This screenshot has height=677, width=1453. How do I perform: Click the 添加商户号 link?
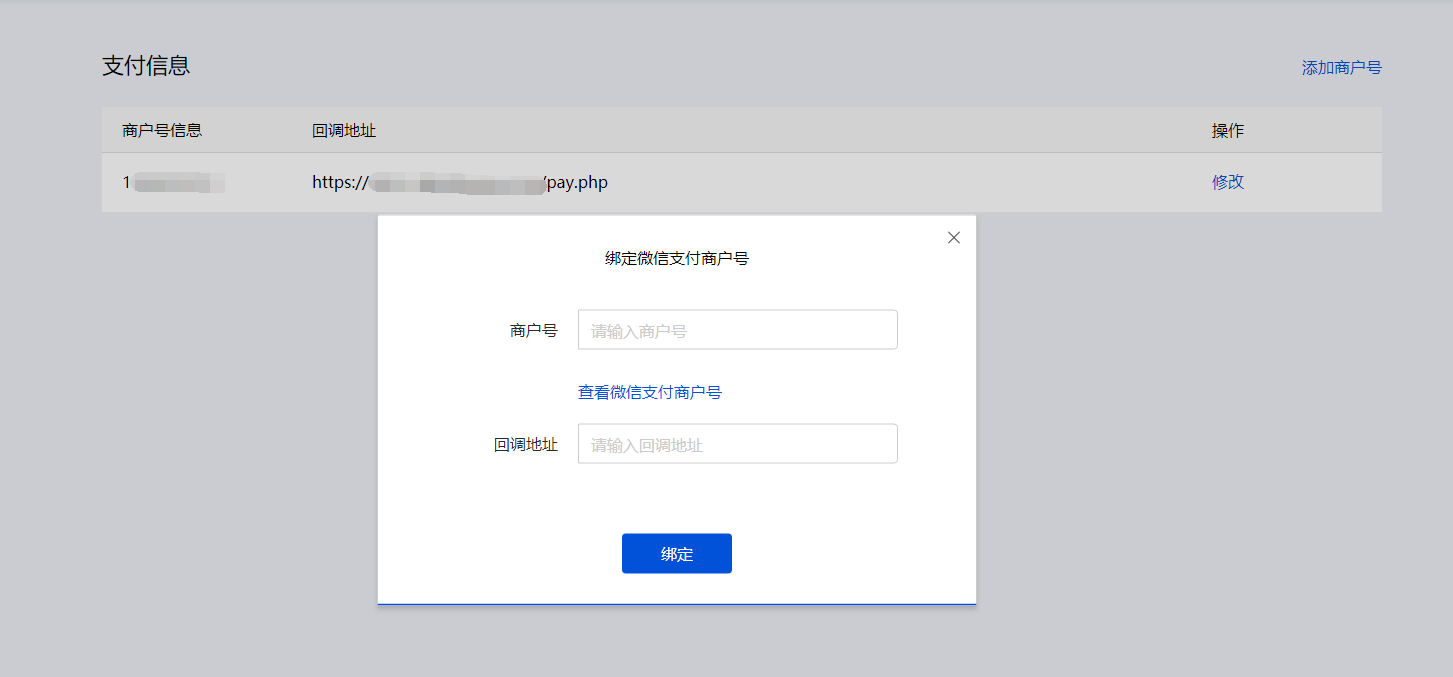click(x=1341, y=68)
